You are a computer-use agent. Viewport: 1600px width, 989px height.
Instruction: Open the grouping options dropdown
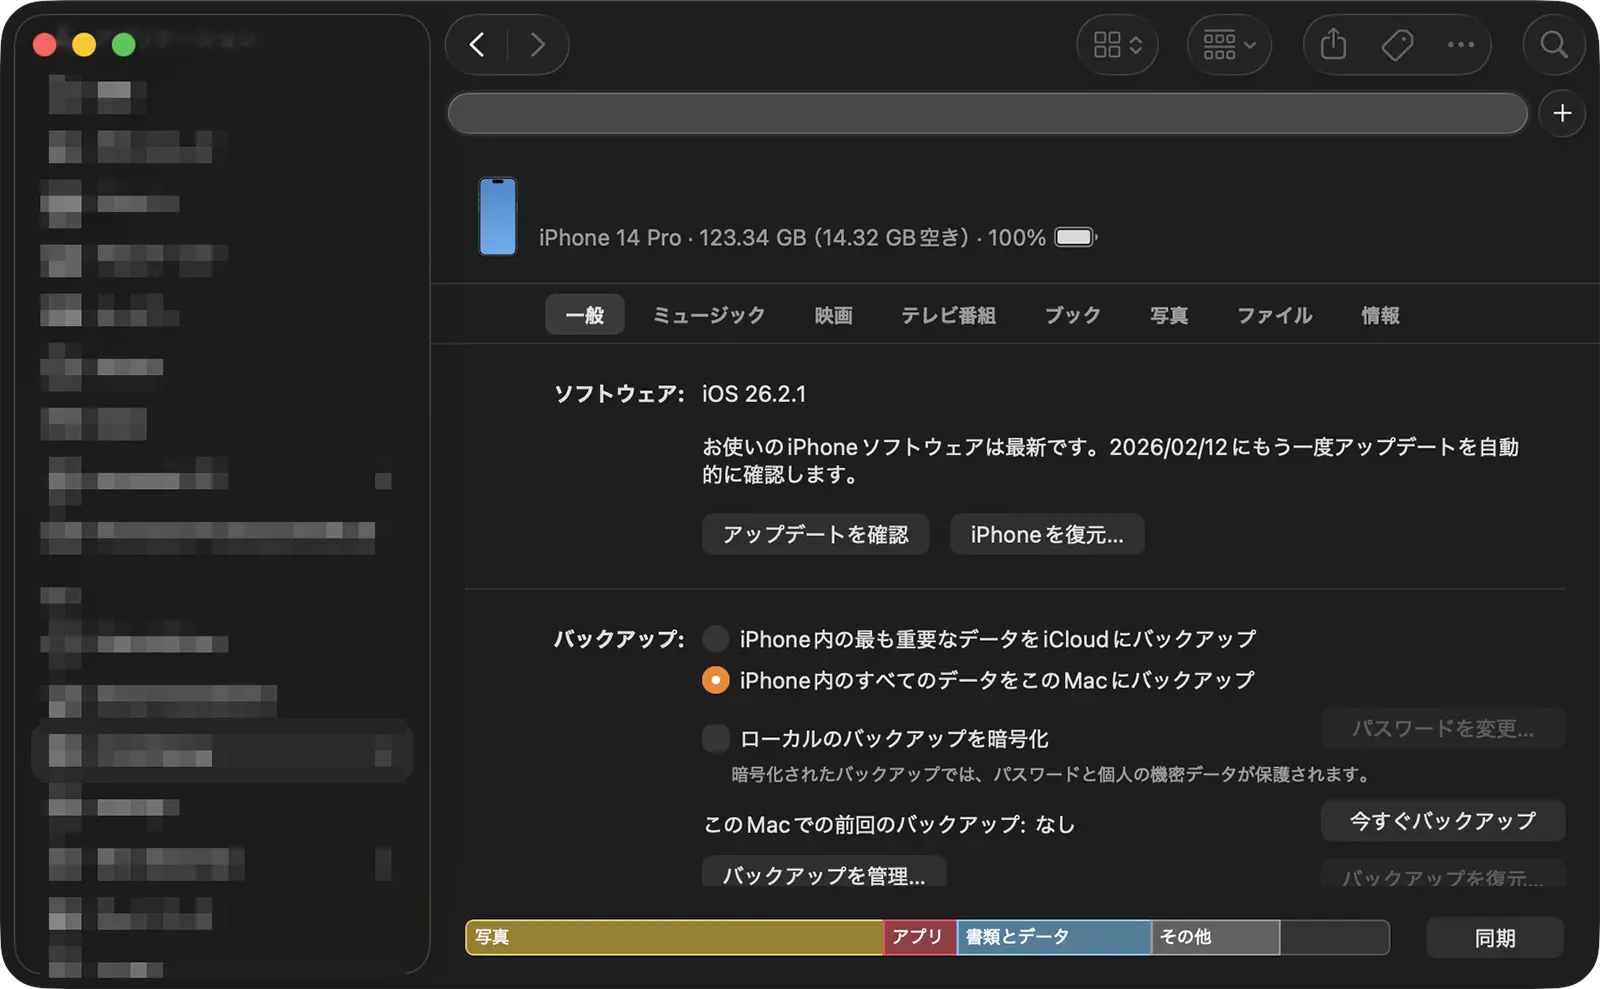1229,45
